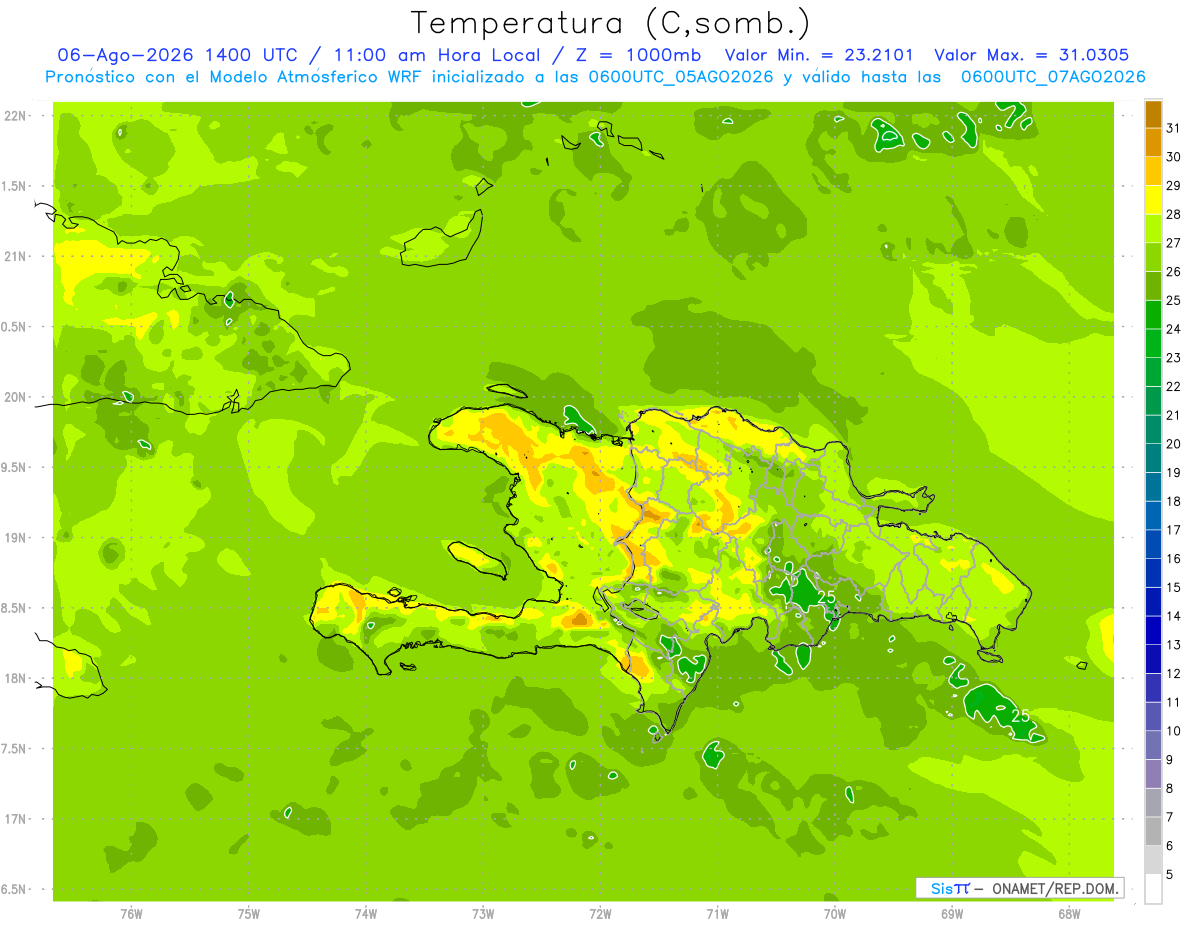1200x927 pixels.
Task: Click the '69W' longitude label
Action: click(x=951, y=914)
